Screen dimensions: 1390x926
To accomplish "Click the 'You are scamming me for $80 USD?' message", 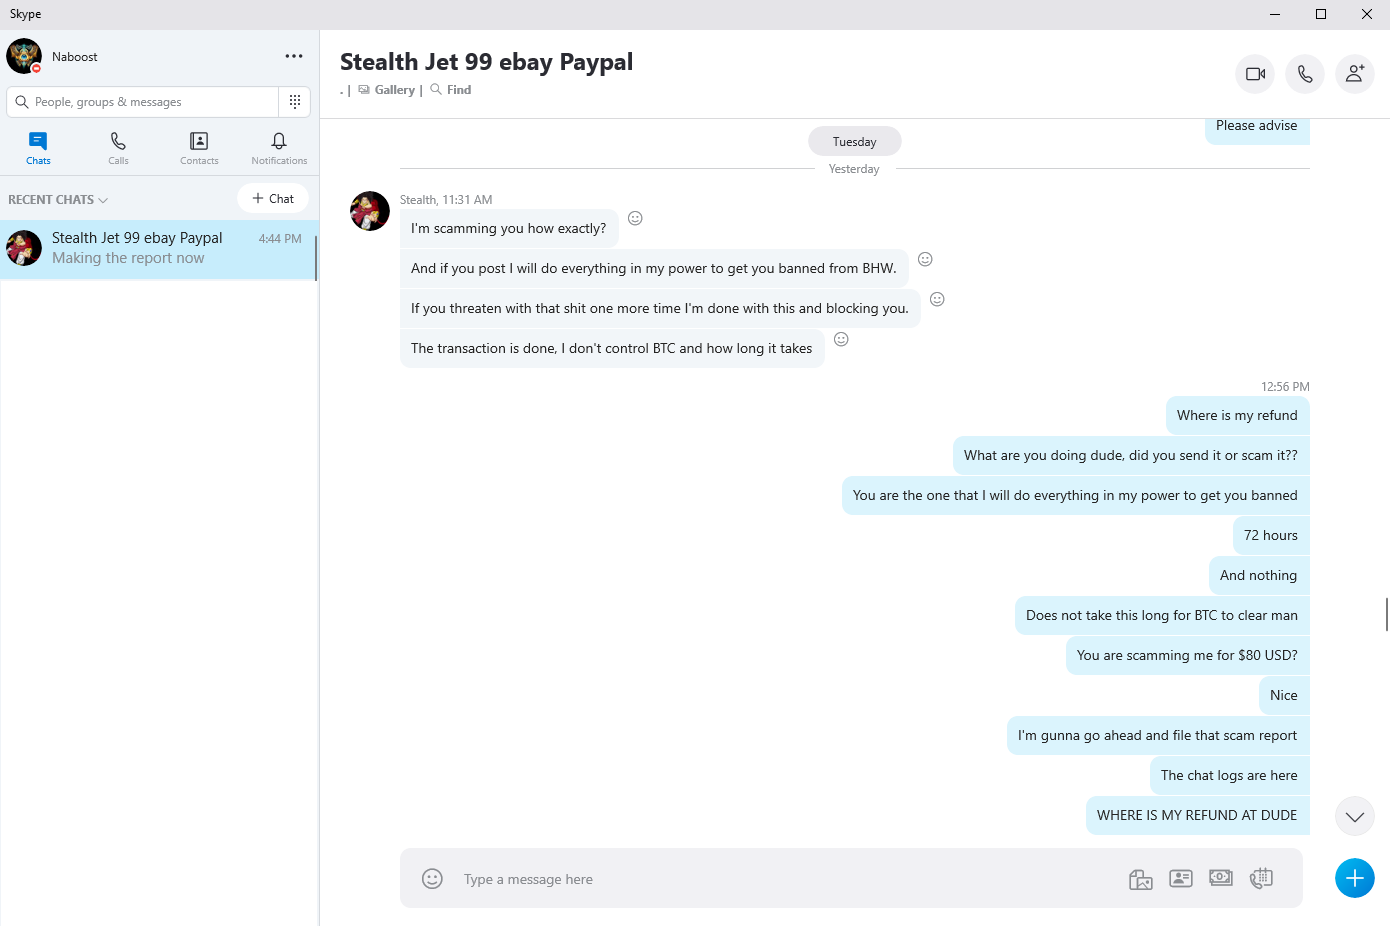I will [1187, 655].
